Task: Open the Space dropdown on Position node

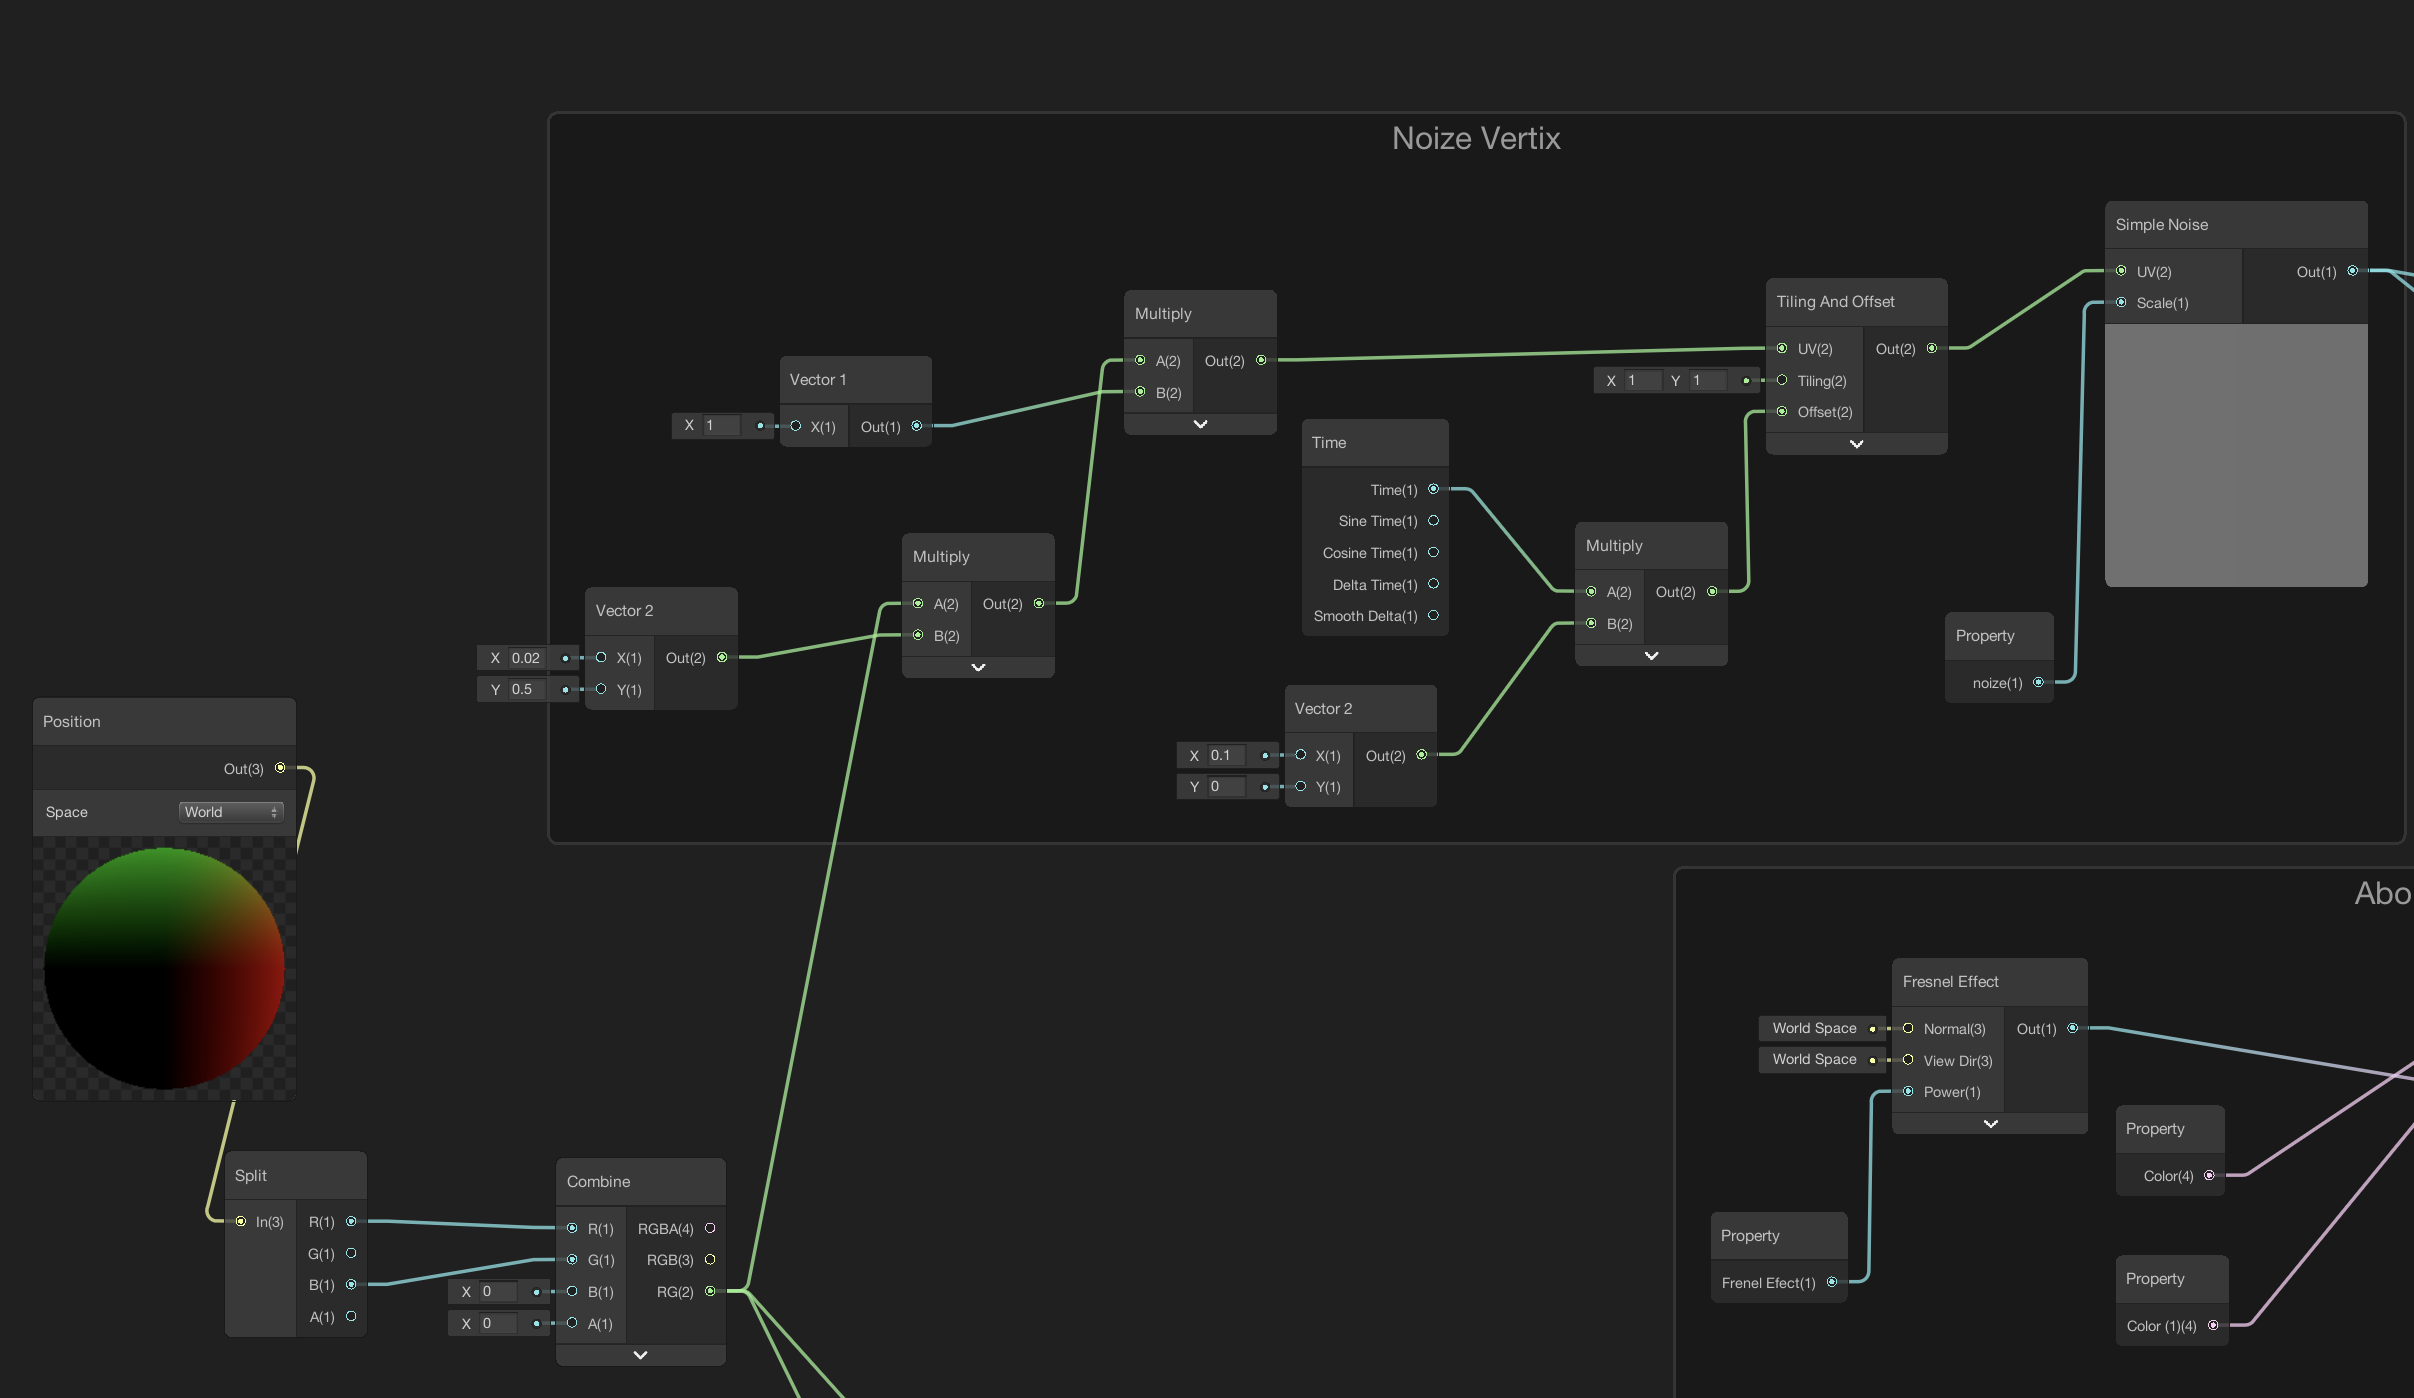Action: (x=231, y=811)
